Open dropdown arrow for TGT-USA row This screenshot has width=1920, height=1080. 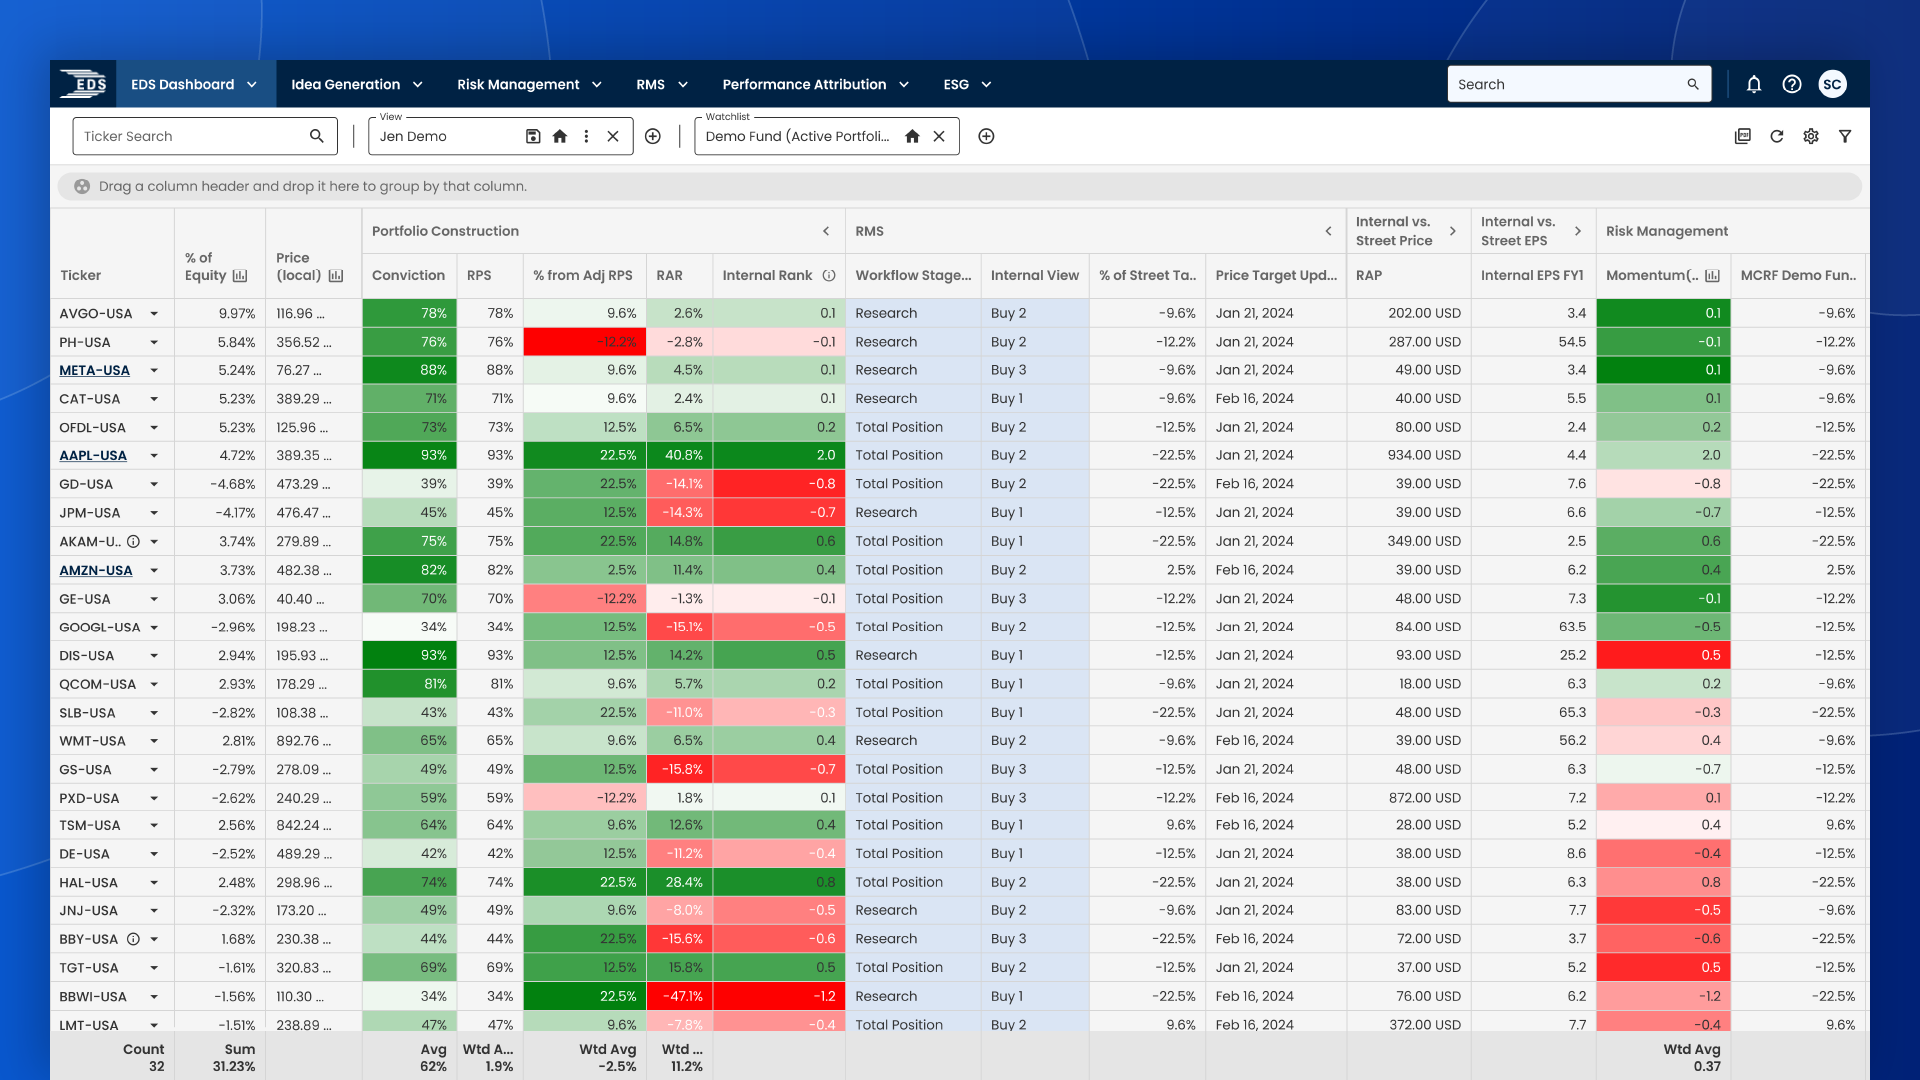pos(154,969)
